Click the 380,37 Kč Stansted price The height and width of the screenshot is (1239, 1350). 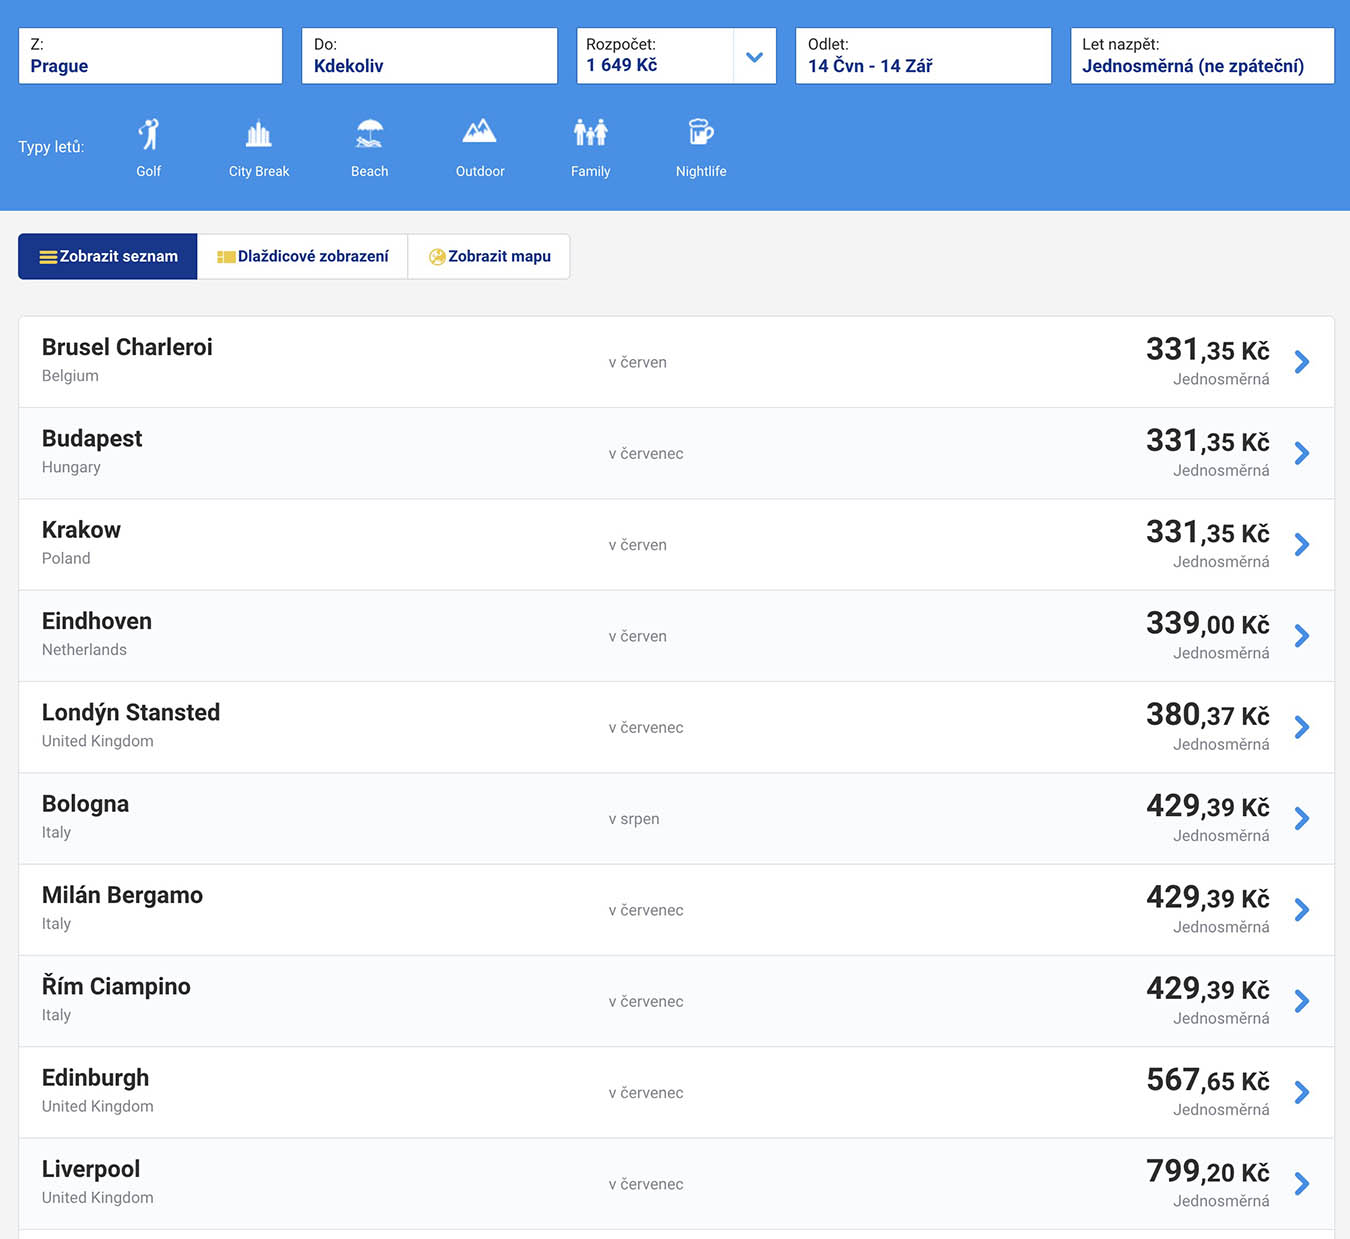point(1208,715)
